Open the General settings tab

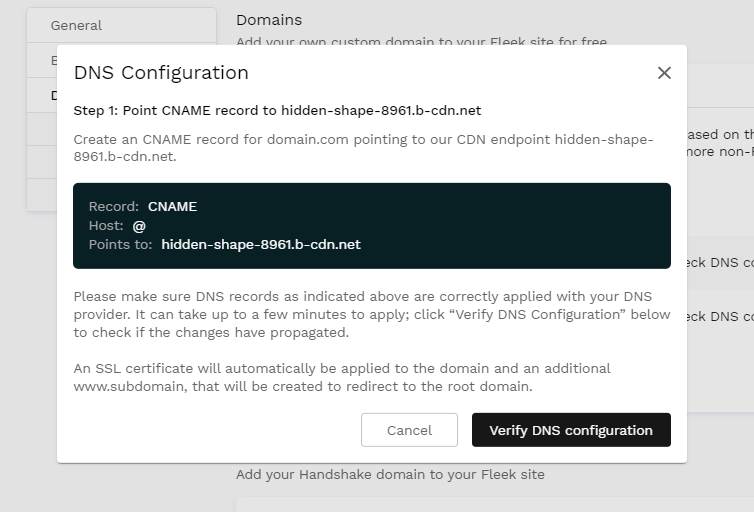(x=77, y=25)
